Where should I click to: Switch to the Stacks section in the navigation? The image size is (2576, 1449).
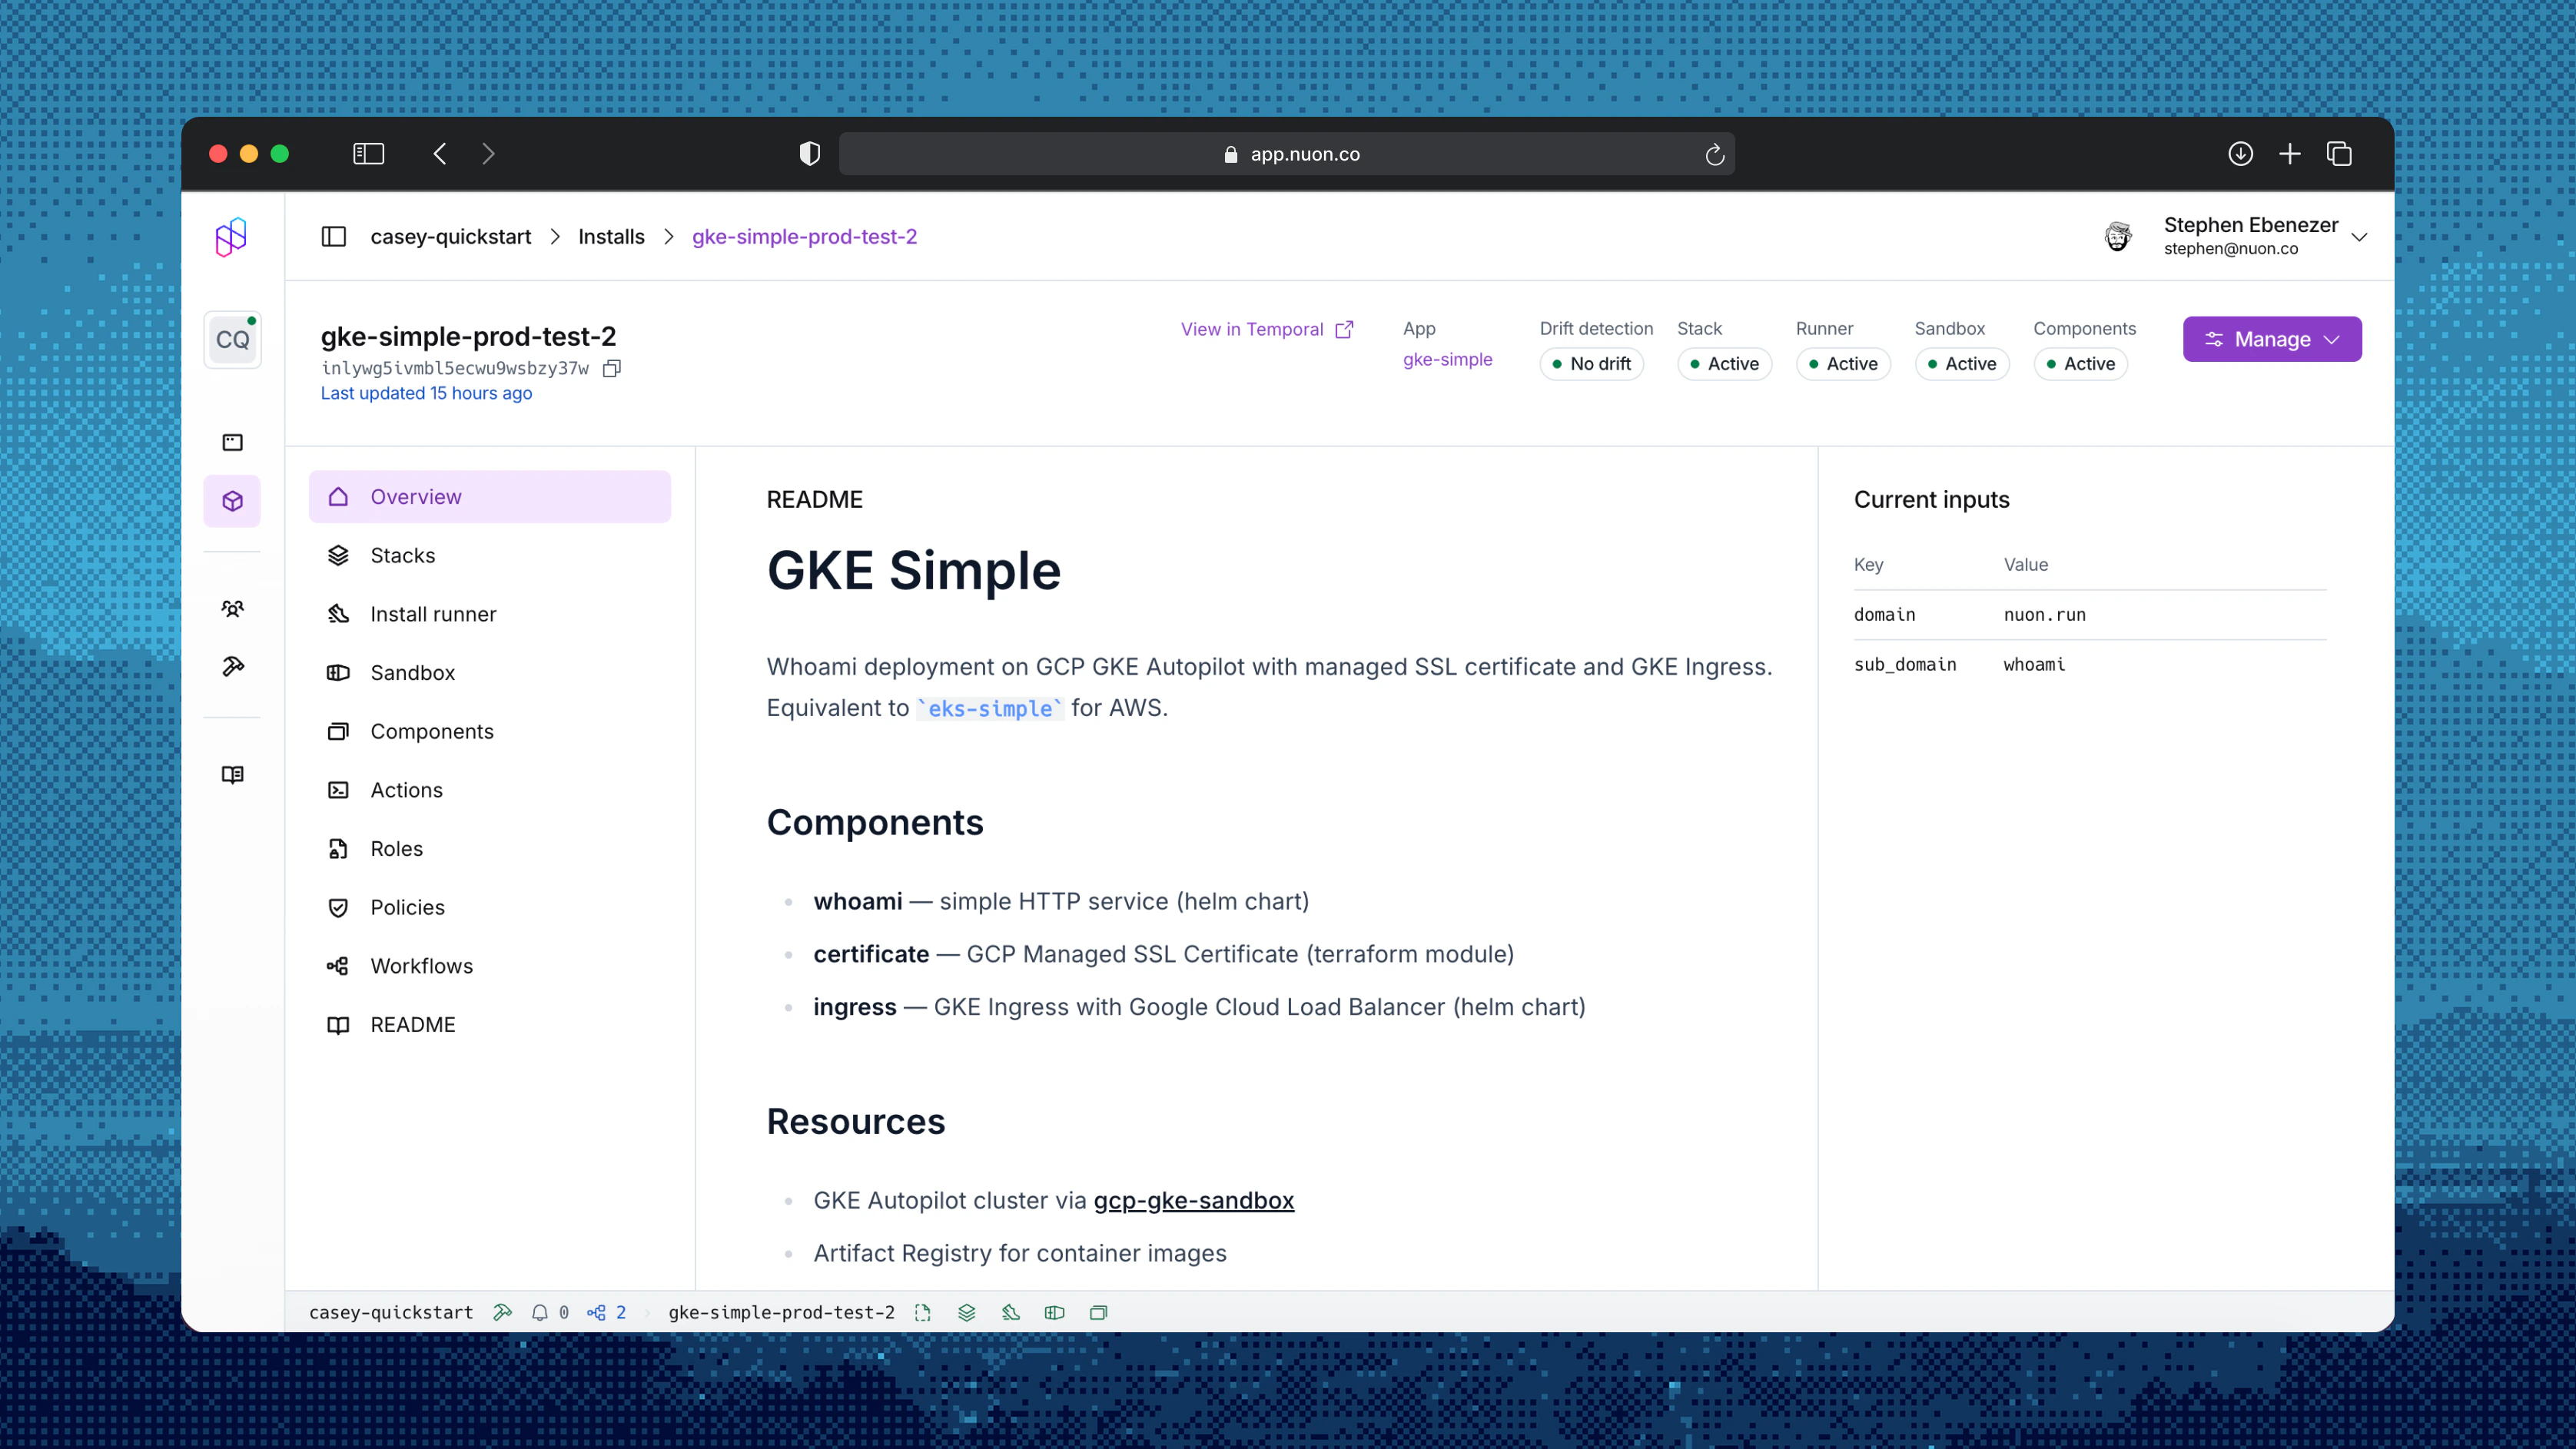pos(402,555)
